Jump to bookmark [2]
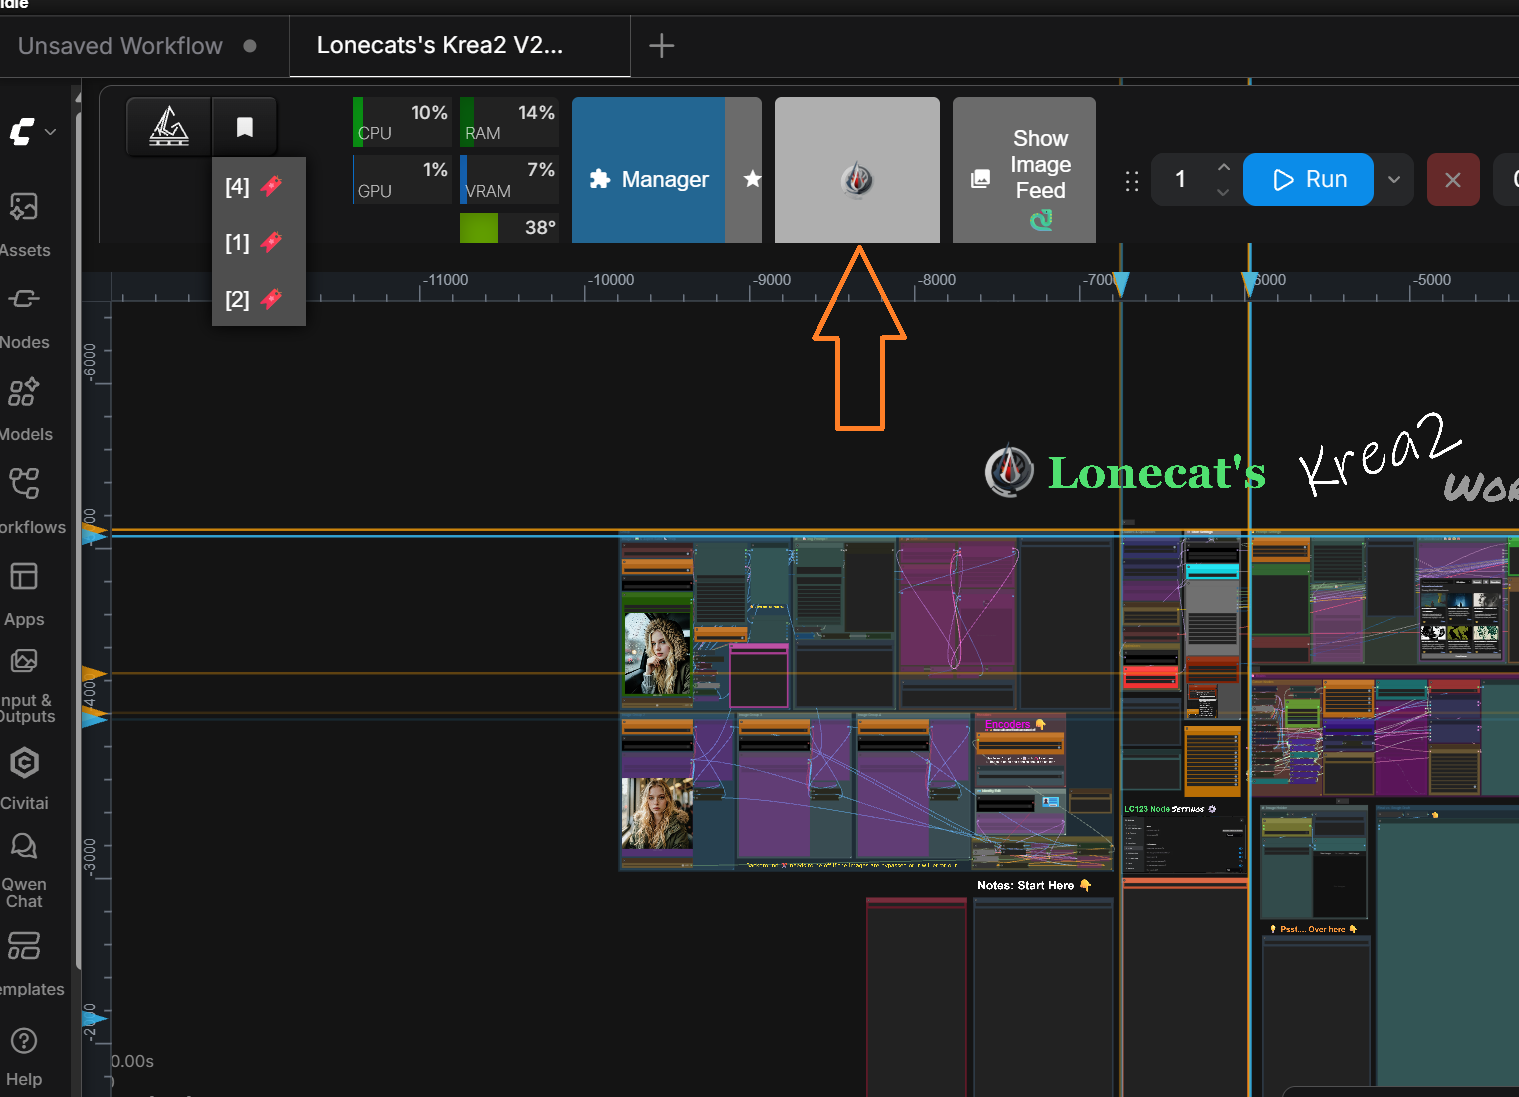 [x=254, y=299]
